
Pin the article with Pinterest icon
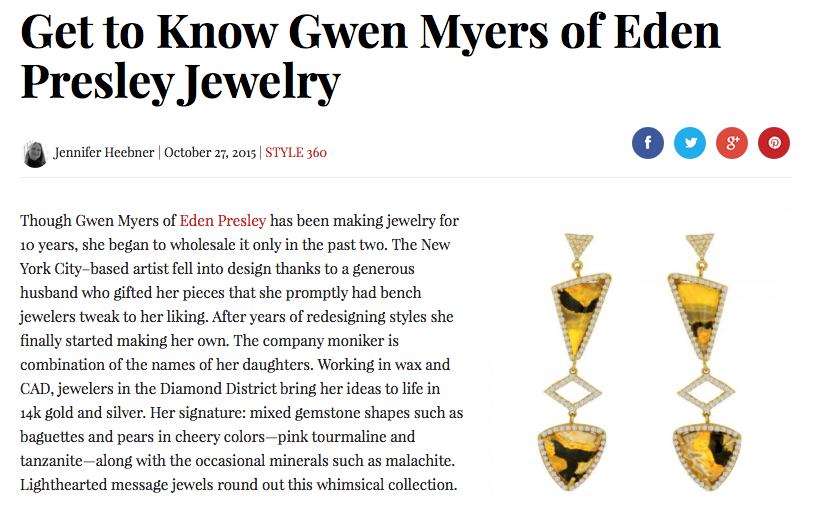774,143
